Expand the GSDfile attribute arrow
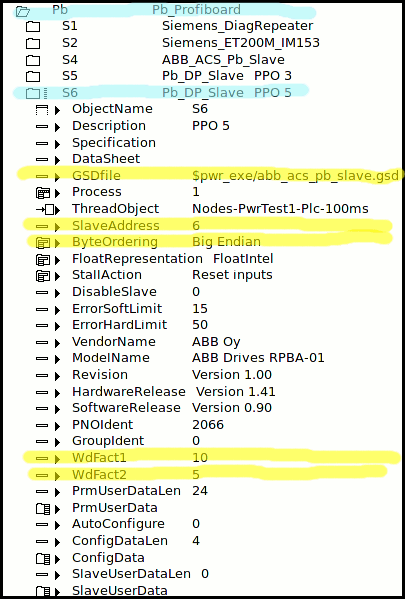The width and height of the screenshot is (405, 599). click(x=57, y=177)
